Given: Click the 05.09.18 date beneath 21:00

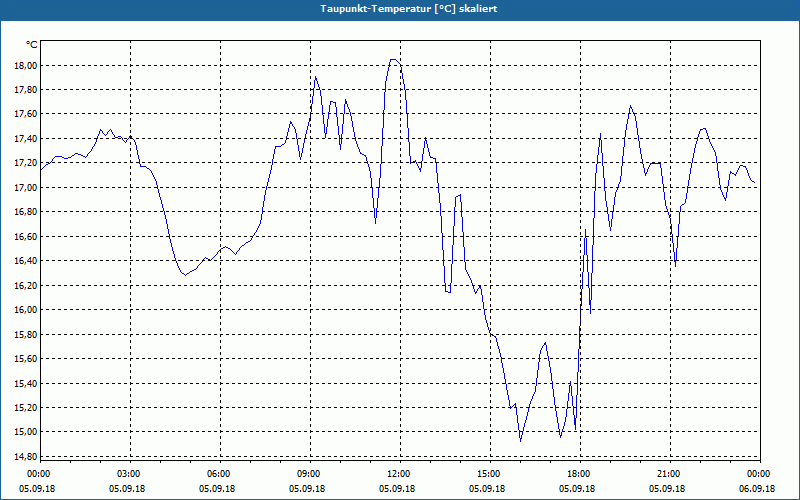Looking at the screenshot, I should [x=667, y=489].
